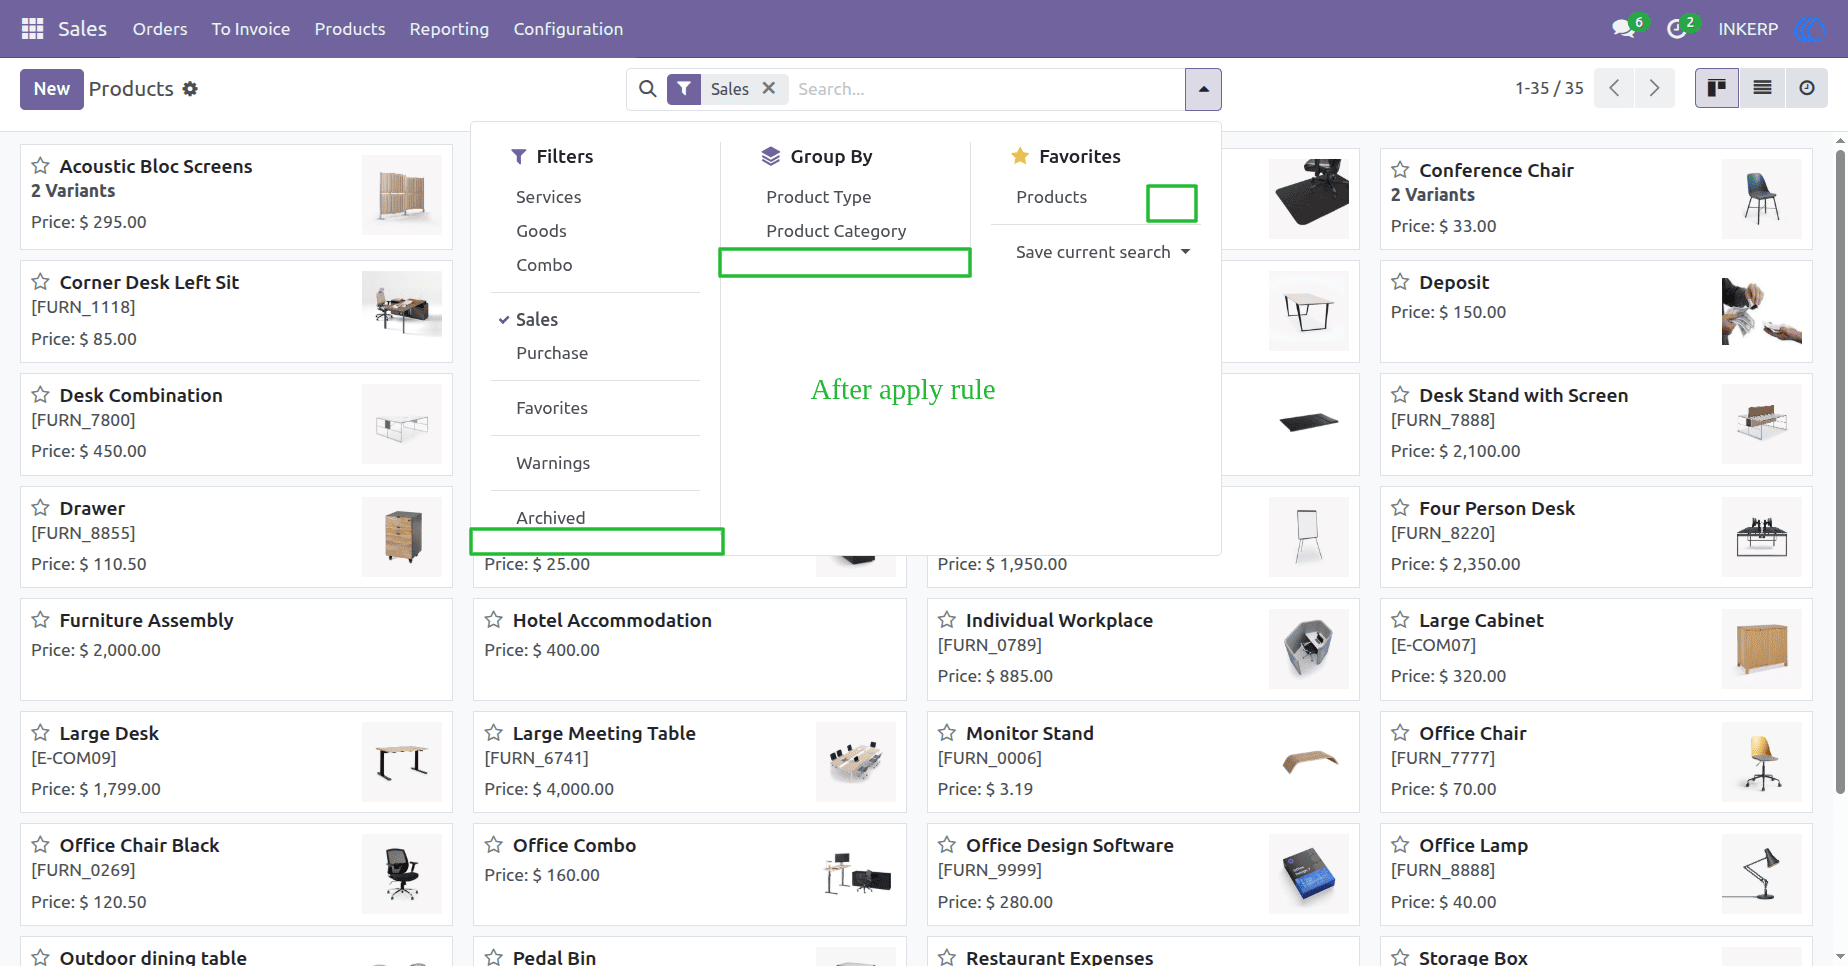Click the page vertical scrollbar

[x=1840, y=470]
